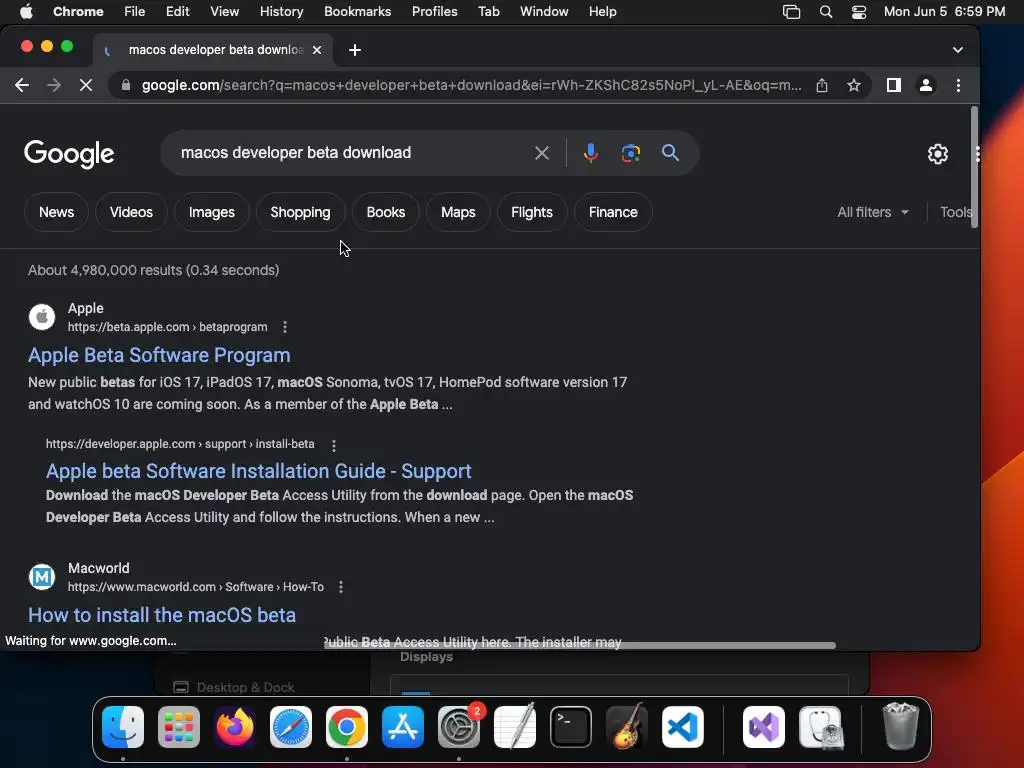The height and width of the screenshot is (768, 1024).
Task: Open more options for beta.apple.com result
Action: 285,327
